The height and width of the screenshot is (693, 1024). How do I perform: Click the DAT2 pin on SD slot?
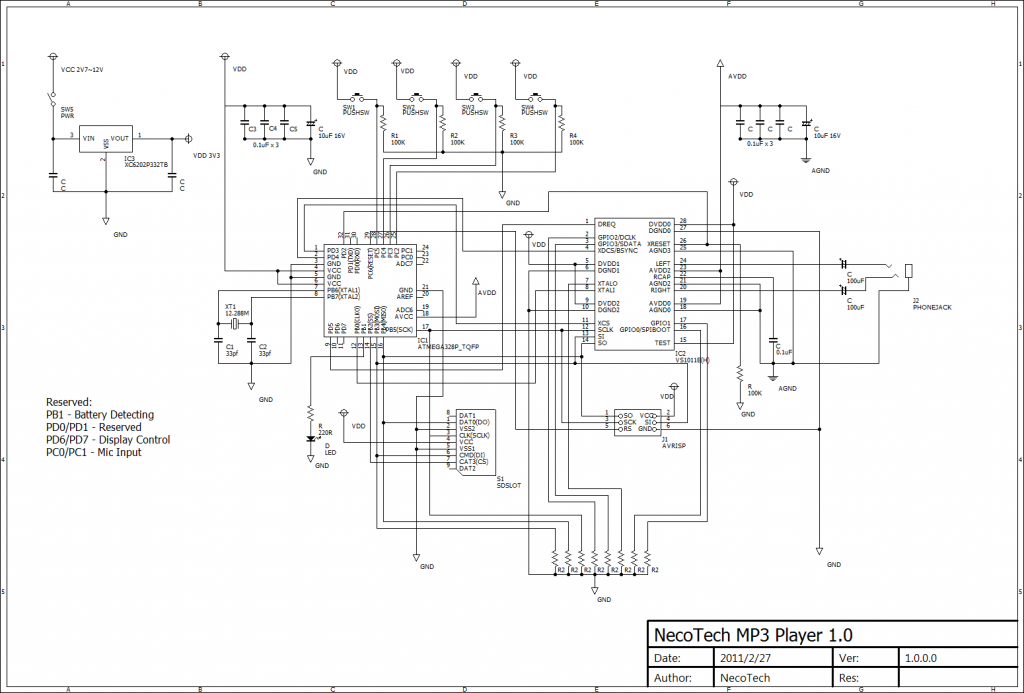[x=468, y=468]
